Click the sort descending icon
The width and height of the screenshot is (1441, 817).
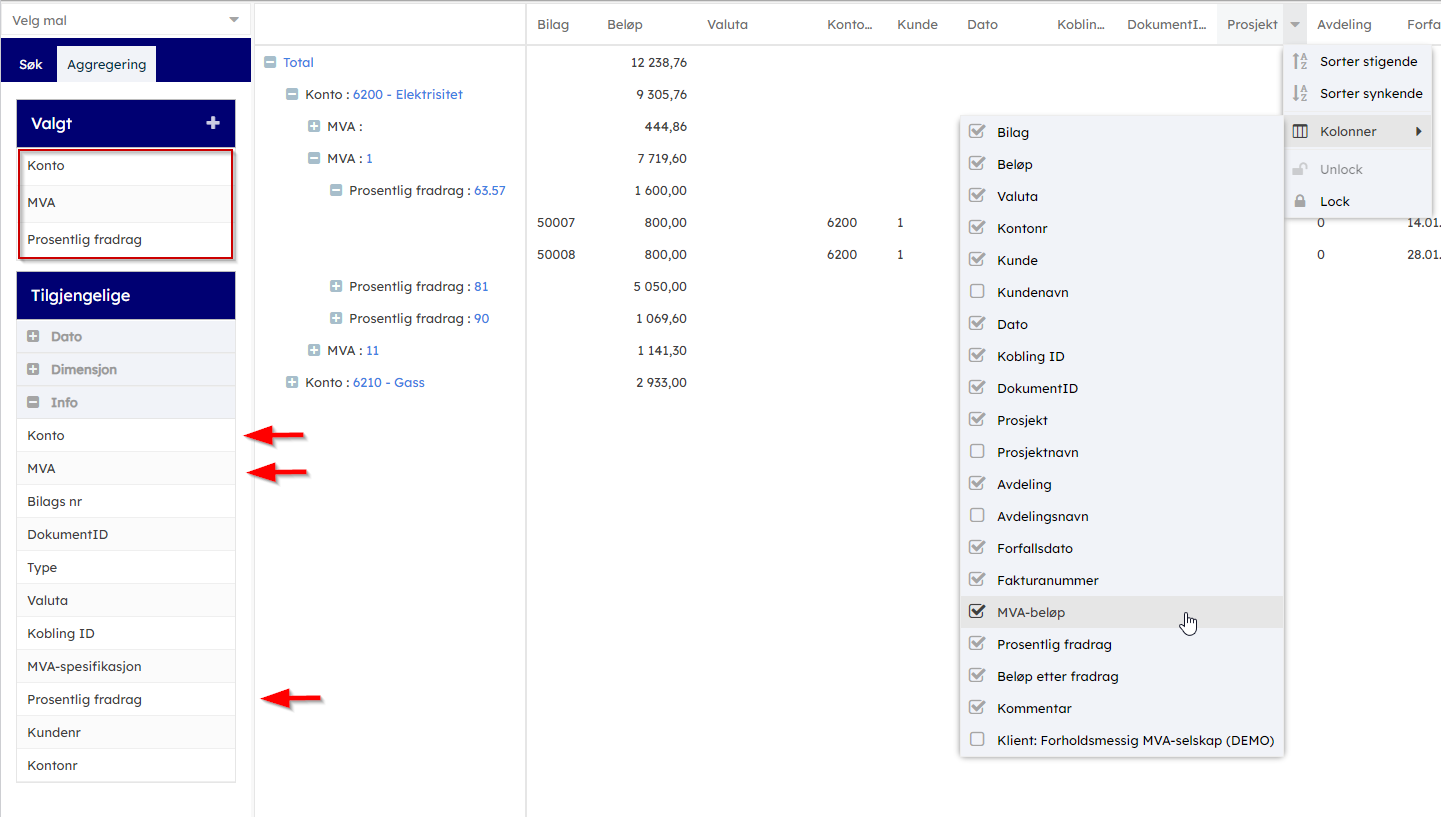pos(1300,93)
